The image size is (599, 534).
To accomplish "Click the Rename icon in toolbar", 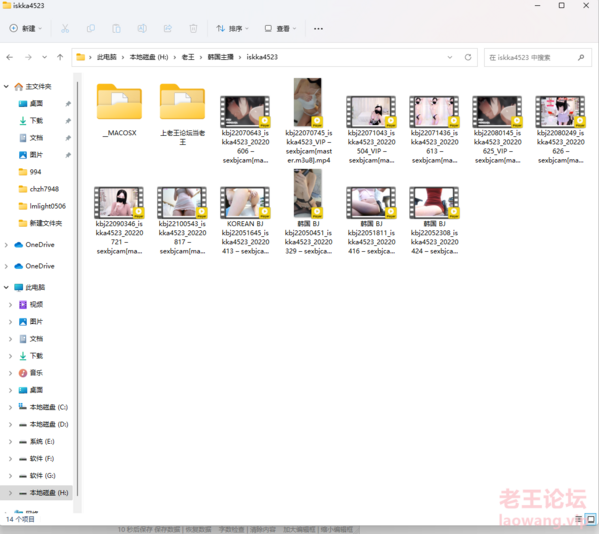I will [x=142, y=29].
